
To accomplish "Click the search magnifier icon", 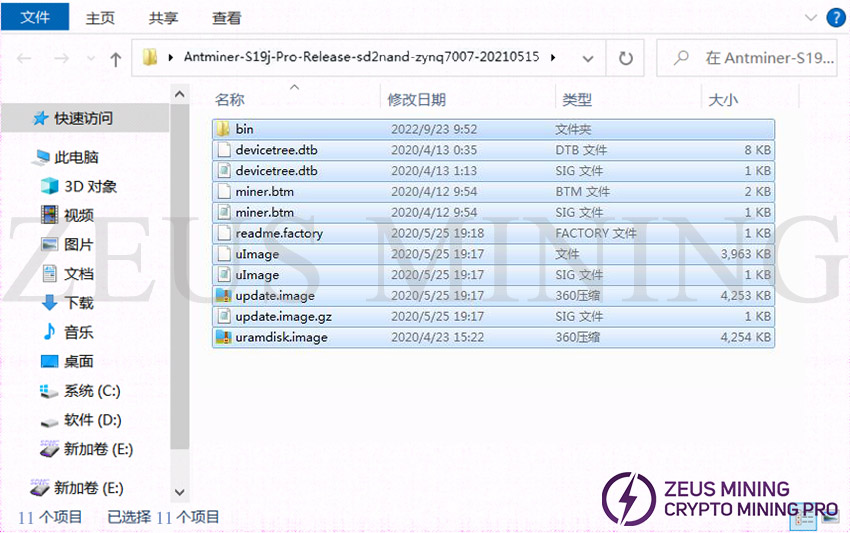I will pyautogui.click(x=681, y=57).
